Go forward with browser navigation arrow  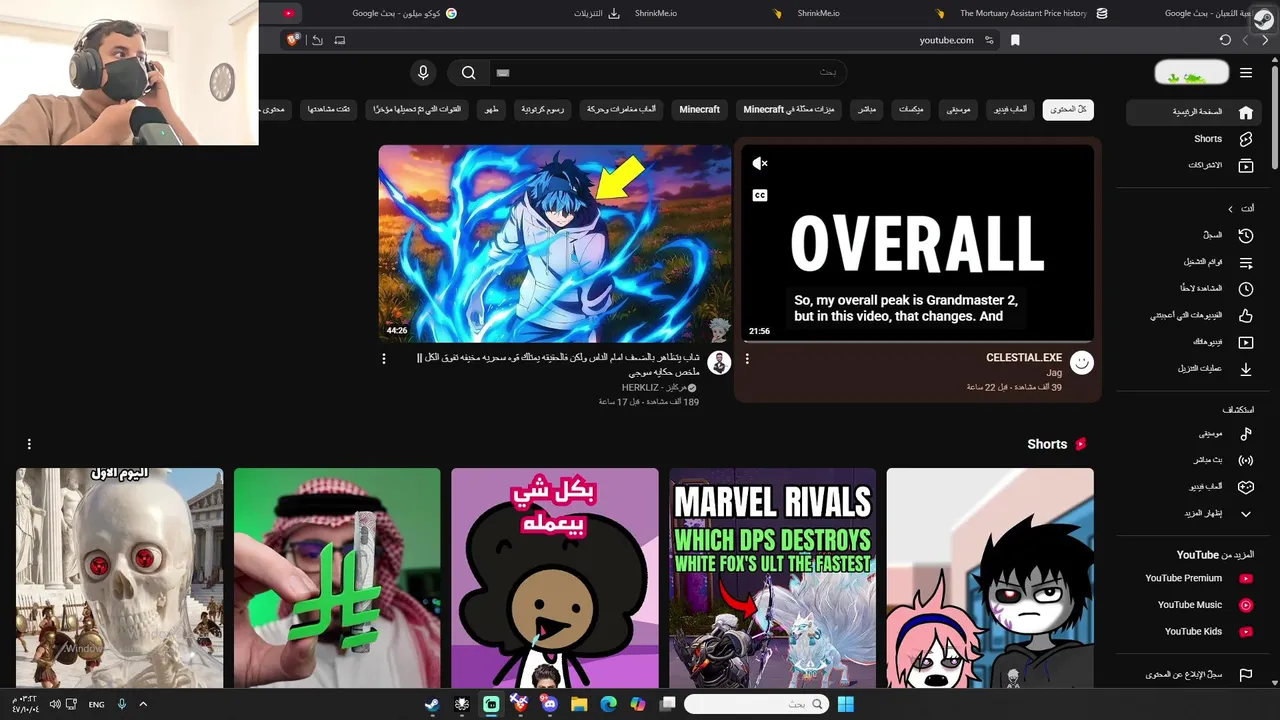tap(1245, 40)
